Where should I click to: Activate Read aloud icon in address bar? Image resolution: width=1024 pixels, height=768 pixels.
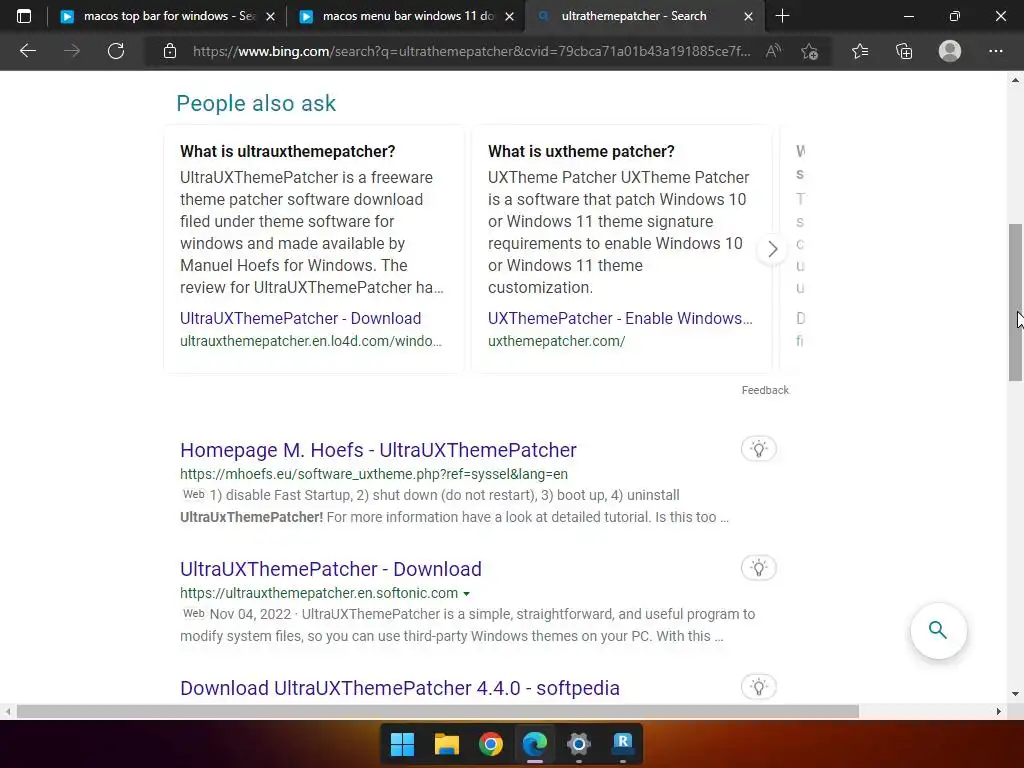[x=773, y=51]
